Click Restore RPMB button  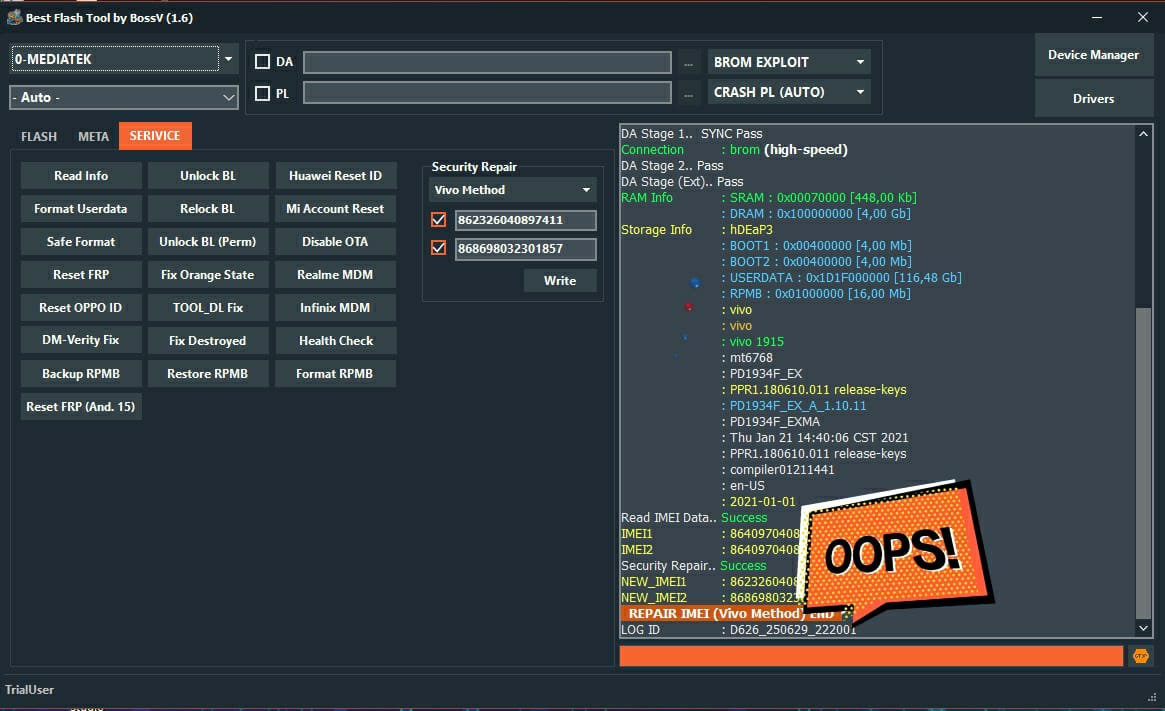click(208, 374)
